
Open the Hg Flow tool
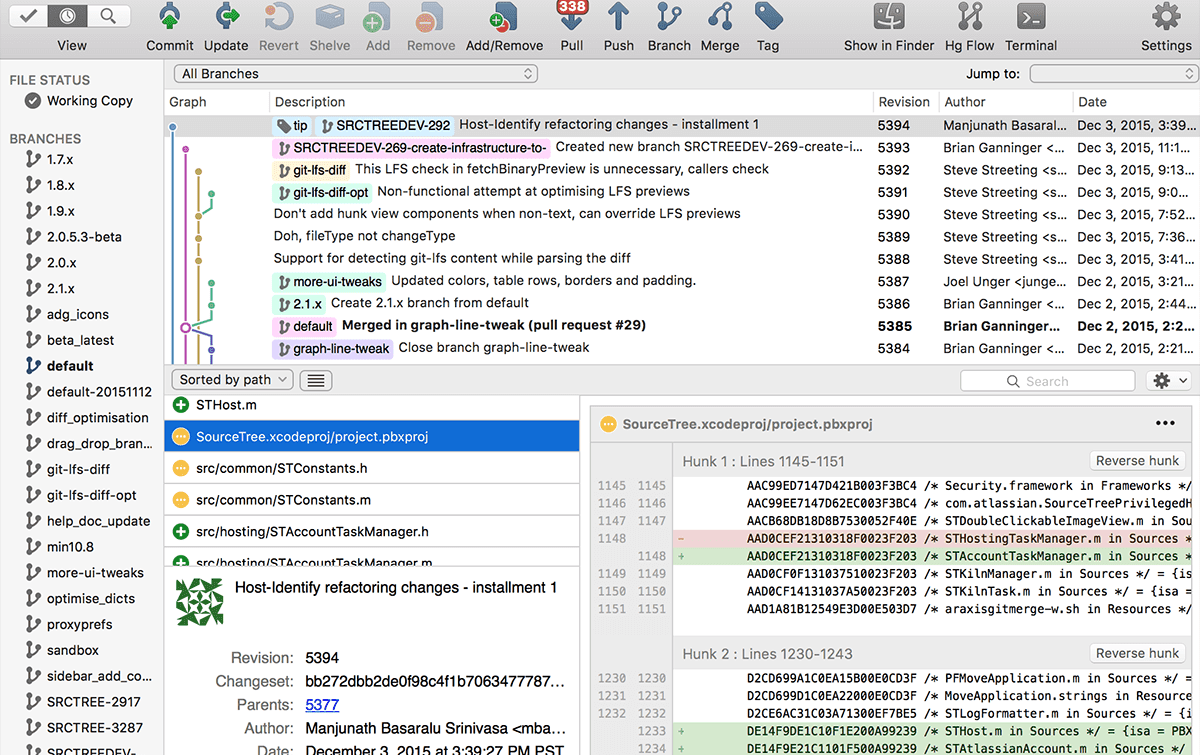[x=969, y=17]
